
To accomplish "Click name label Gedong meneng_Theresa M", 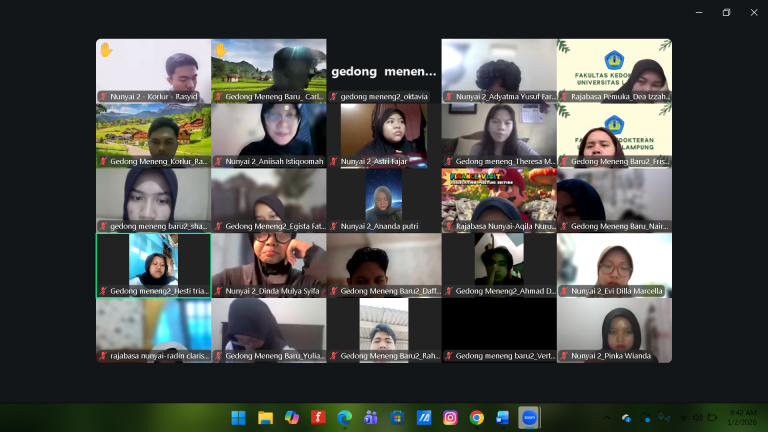I will click(505, 161).
